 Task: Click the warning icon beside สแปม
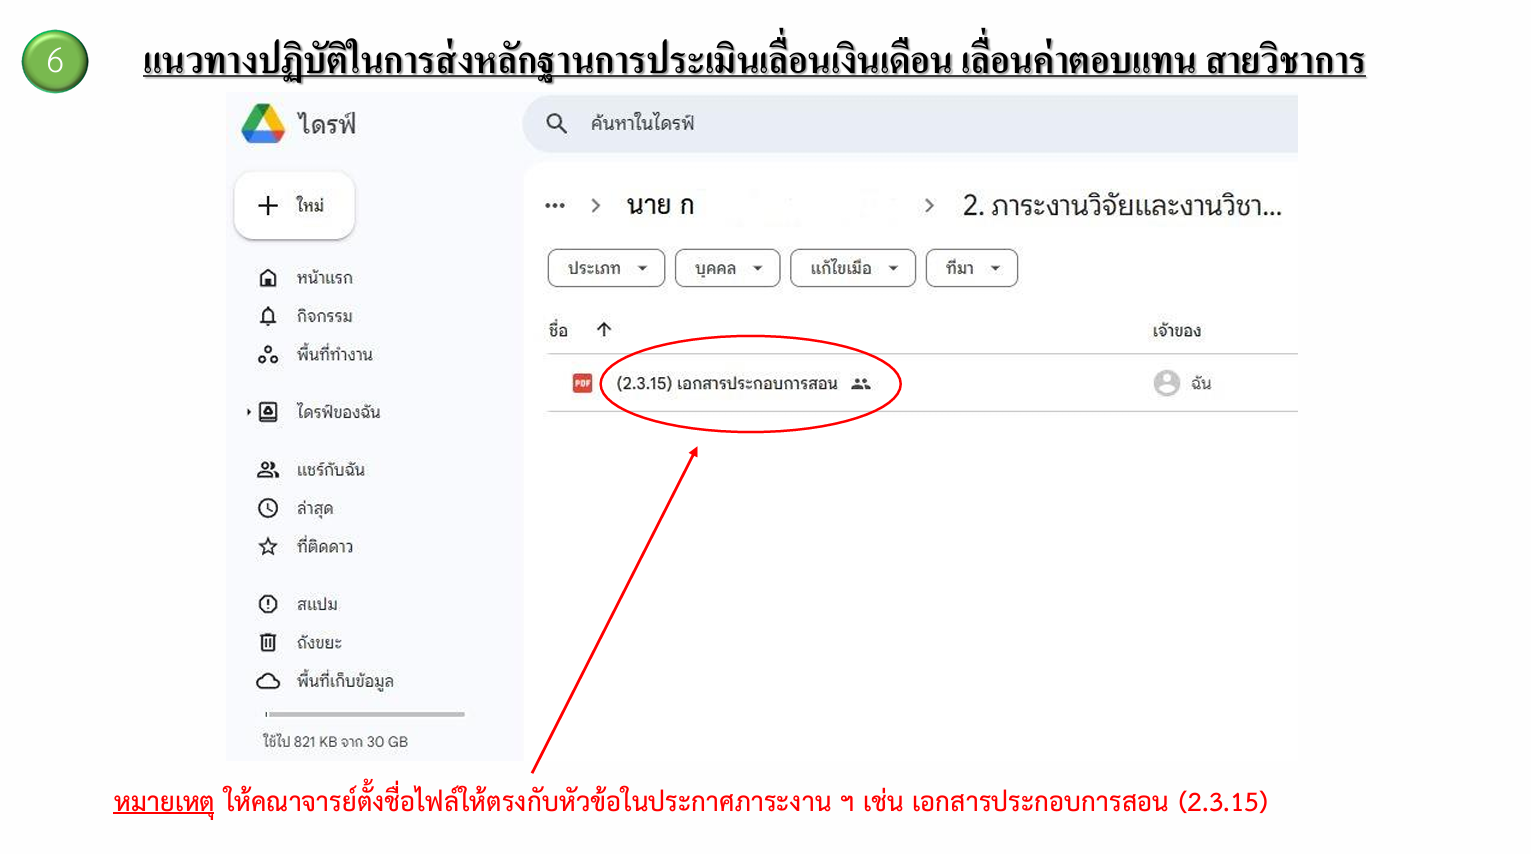pyautogui.click(x=268, y=604)
